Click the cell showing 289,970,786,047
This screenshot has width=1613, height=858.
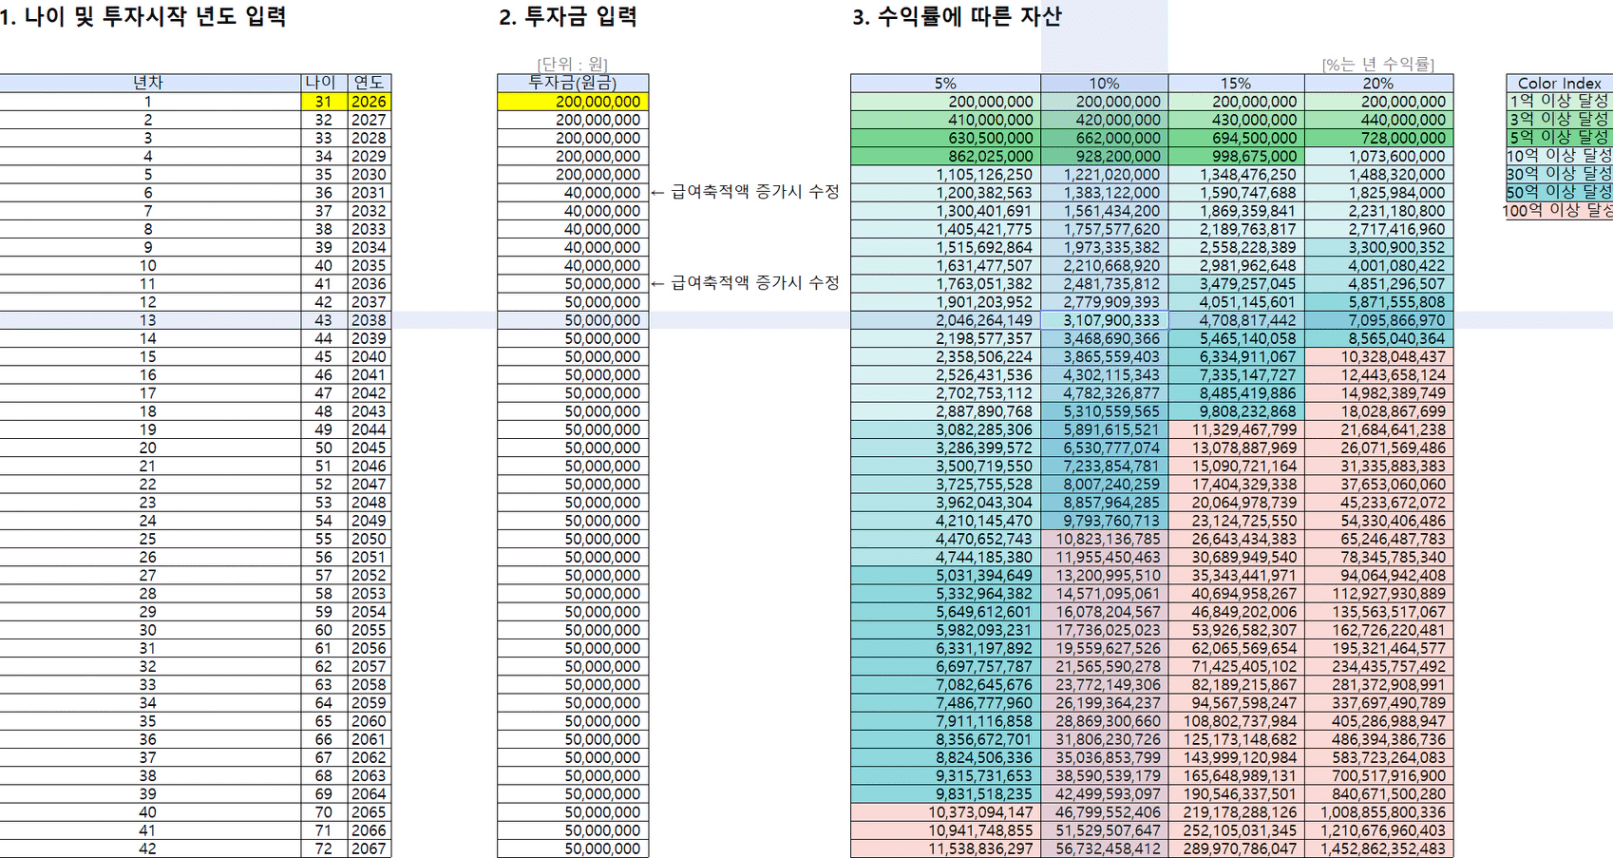pyautogui.click(x=1236, y=849)
